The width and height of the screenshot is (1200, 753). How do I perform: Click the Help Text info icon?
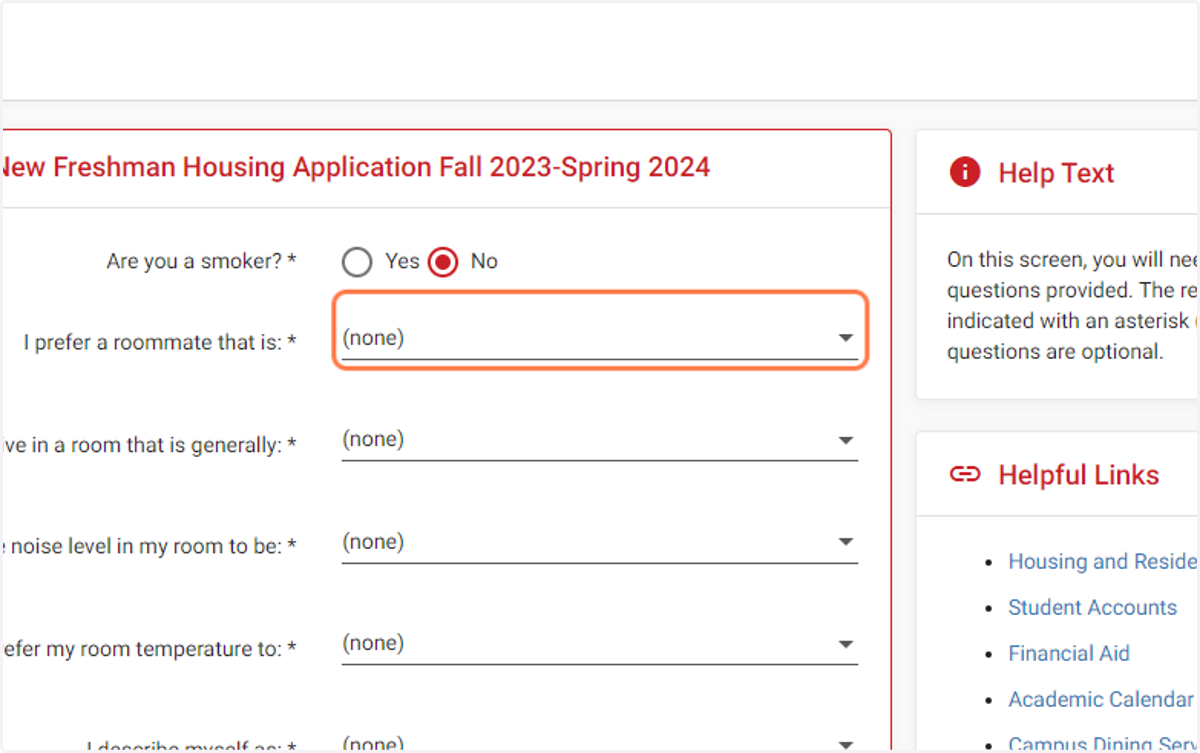(x=965, y=173)
